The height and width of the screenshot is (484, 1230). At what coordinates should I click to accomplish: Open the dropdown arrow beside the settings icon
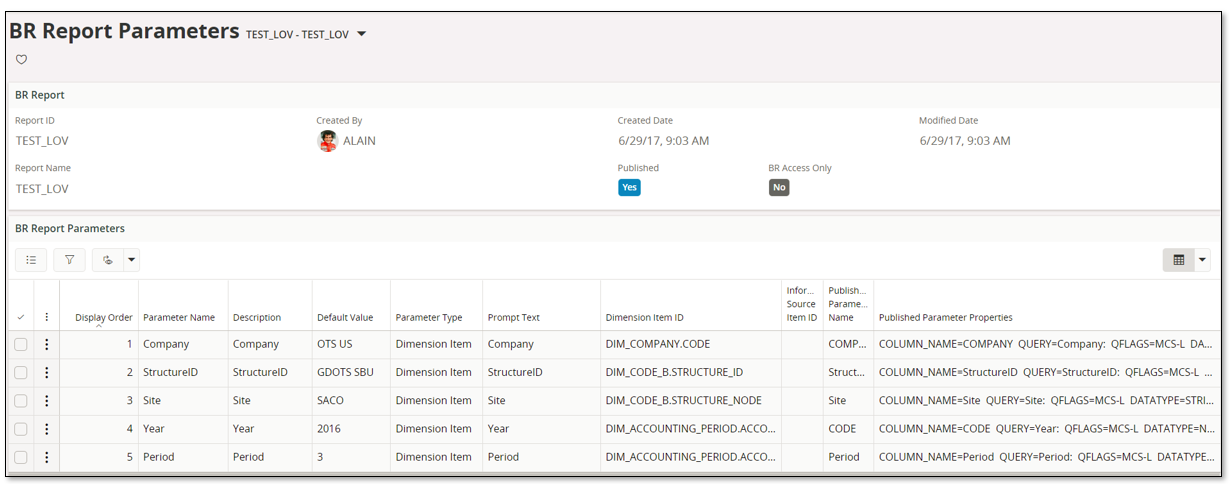tap(131, 260)
